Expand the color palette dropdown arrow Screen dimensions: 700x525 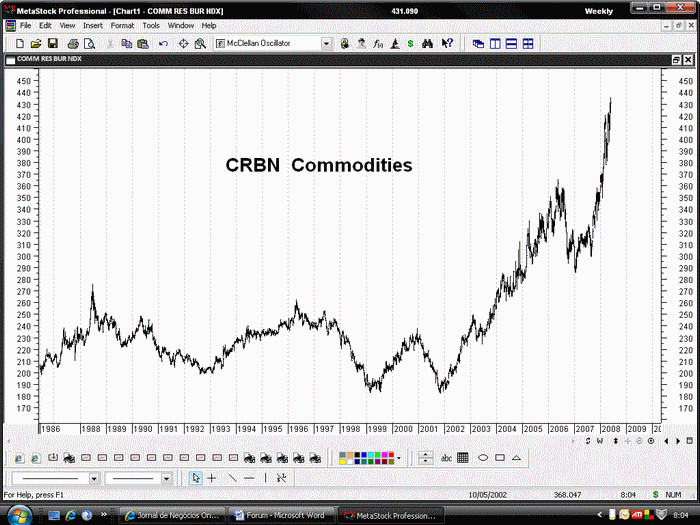click(399, 458)
